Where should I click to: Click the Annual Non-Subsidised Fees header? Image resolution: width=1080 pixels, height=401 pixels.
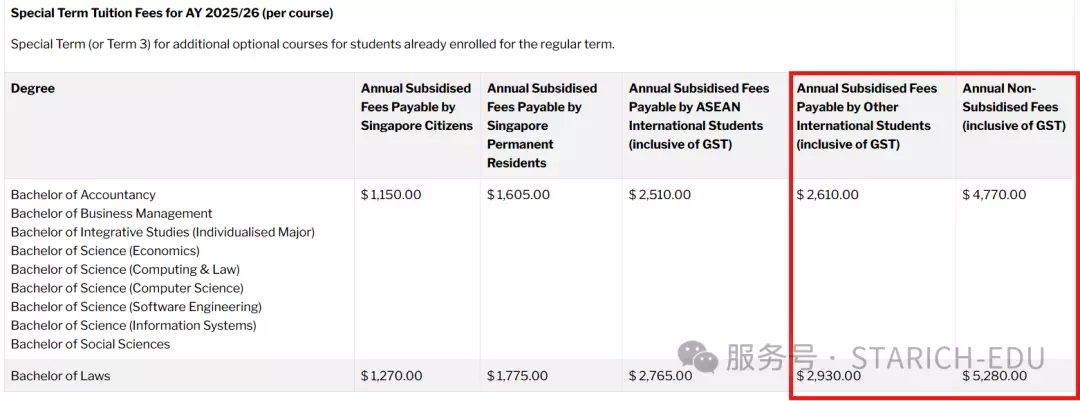tap(1014, 107)
